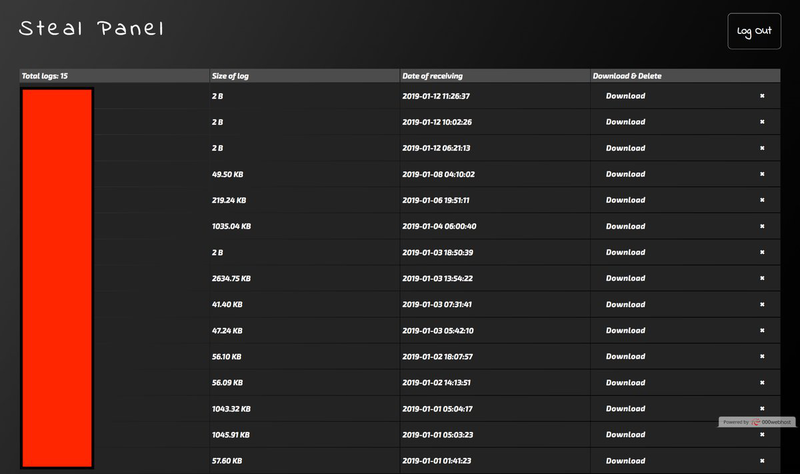Viewport: 800px width, 474px height.
Task: Click the Date of receiving column header
Action: point(432,76)
